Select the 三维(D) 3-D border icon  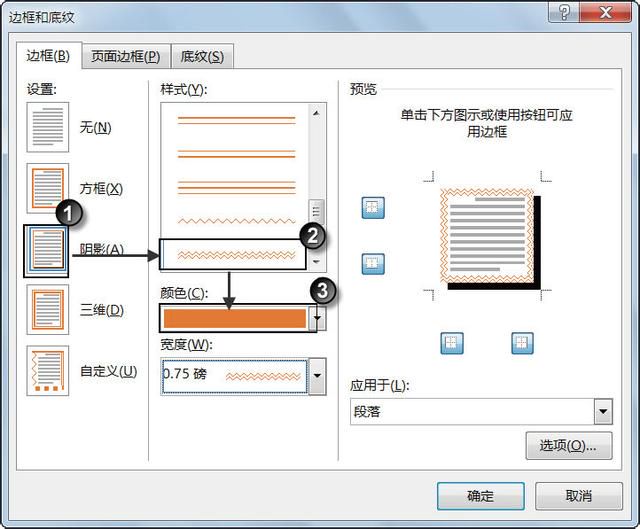click(x=48, y=309)
